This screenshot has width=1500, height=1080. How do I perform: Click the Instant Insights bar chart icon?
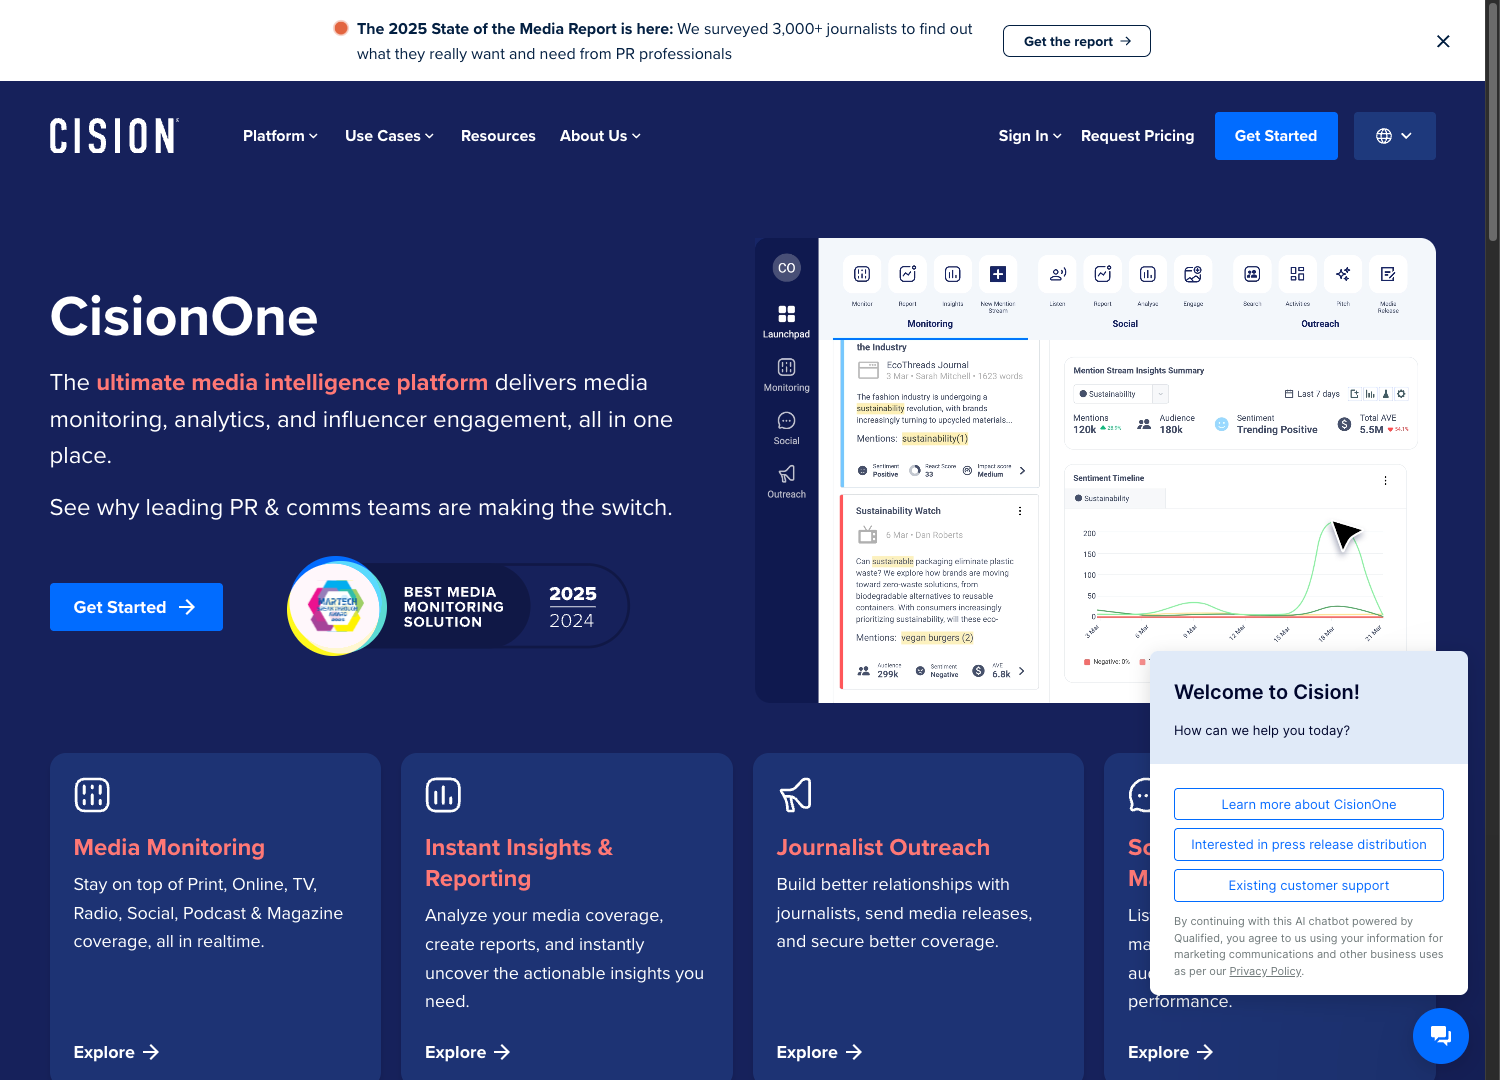click(443, 795)
